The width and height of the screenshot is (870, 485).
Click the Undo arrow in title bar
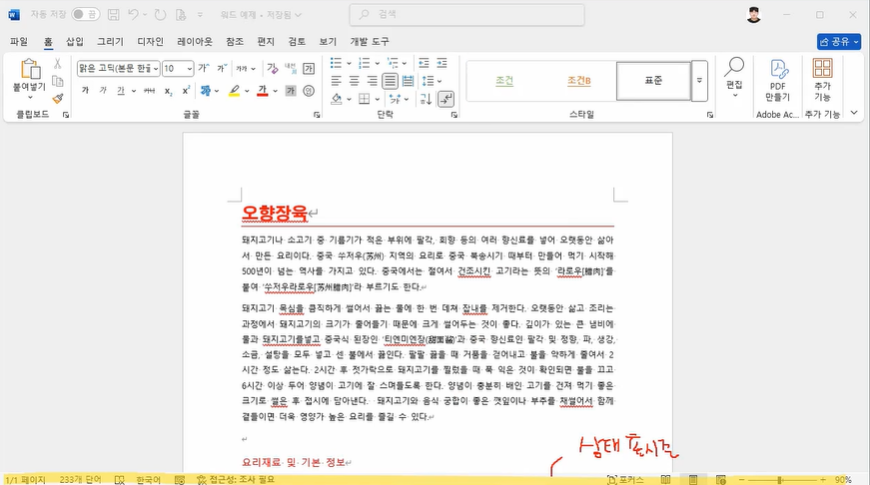pyautogui.click(x=133, y=15)
